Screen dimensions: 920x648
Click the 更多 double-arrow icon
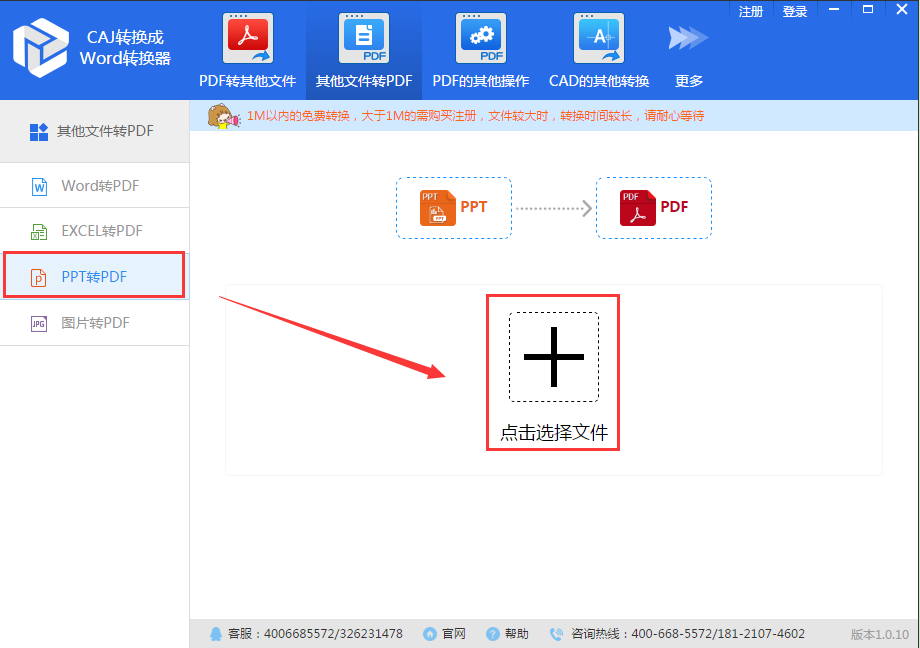pos(688,38)
